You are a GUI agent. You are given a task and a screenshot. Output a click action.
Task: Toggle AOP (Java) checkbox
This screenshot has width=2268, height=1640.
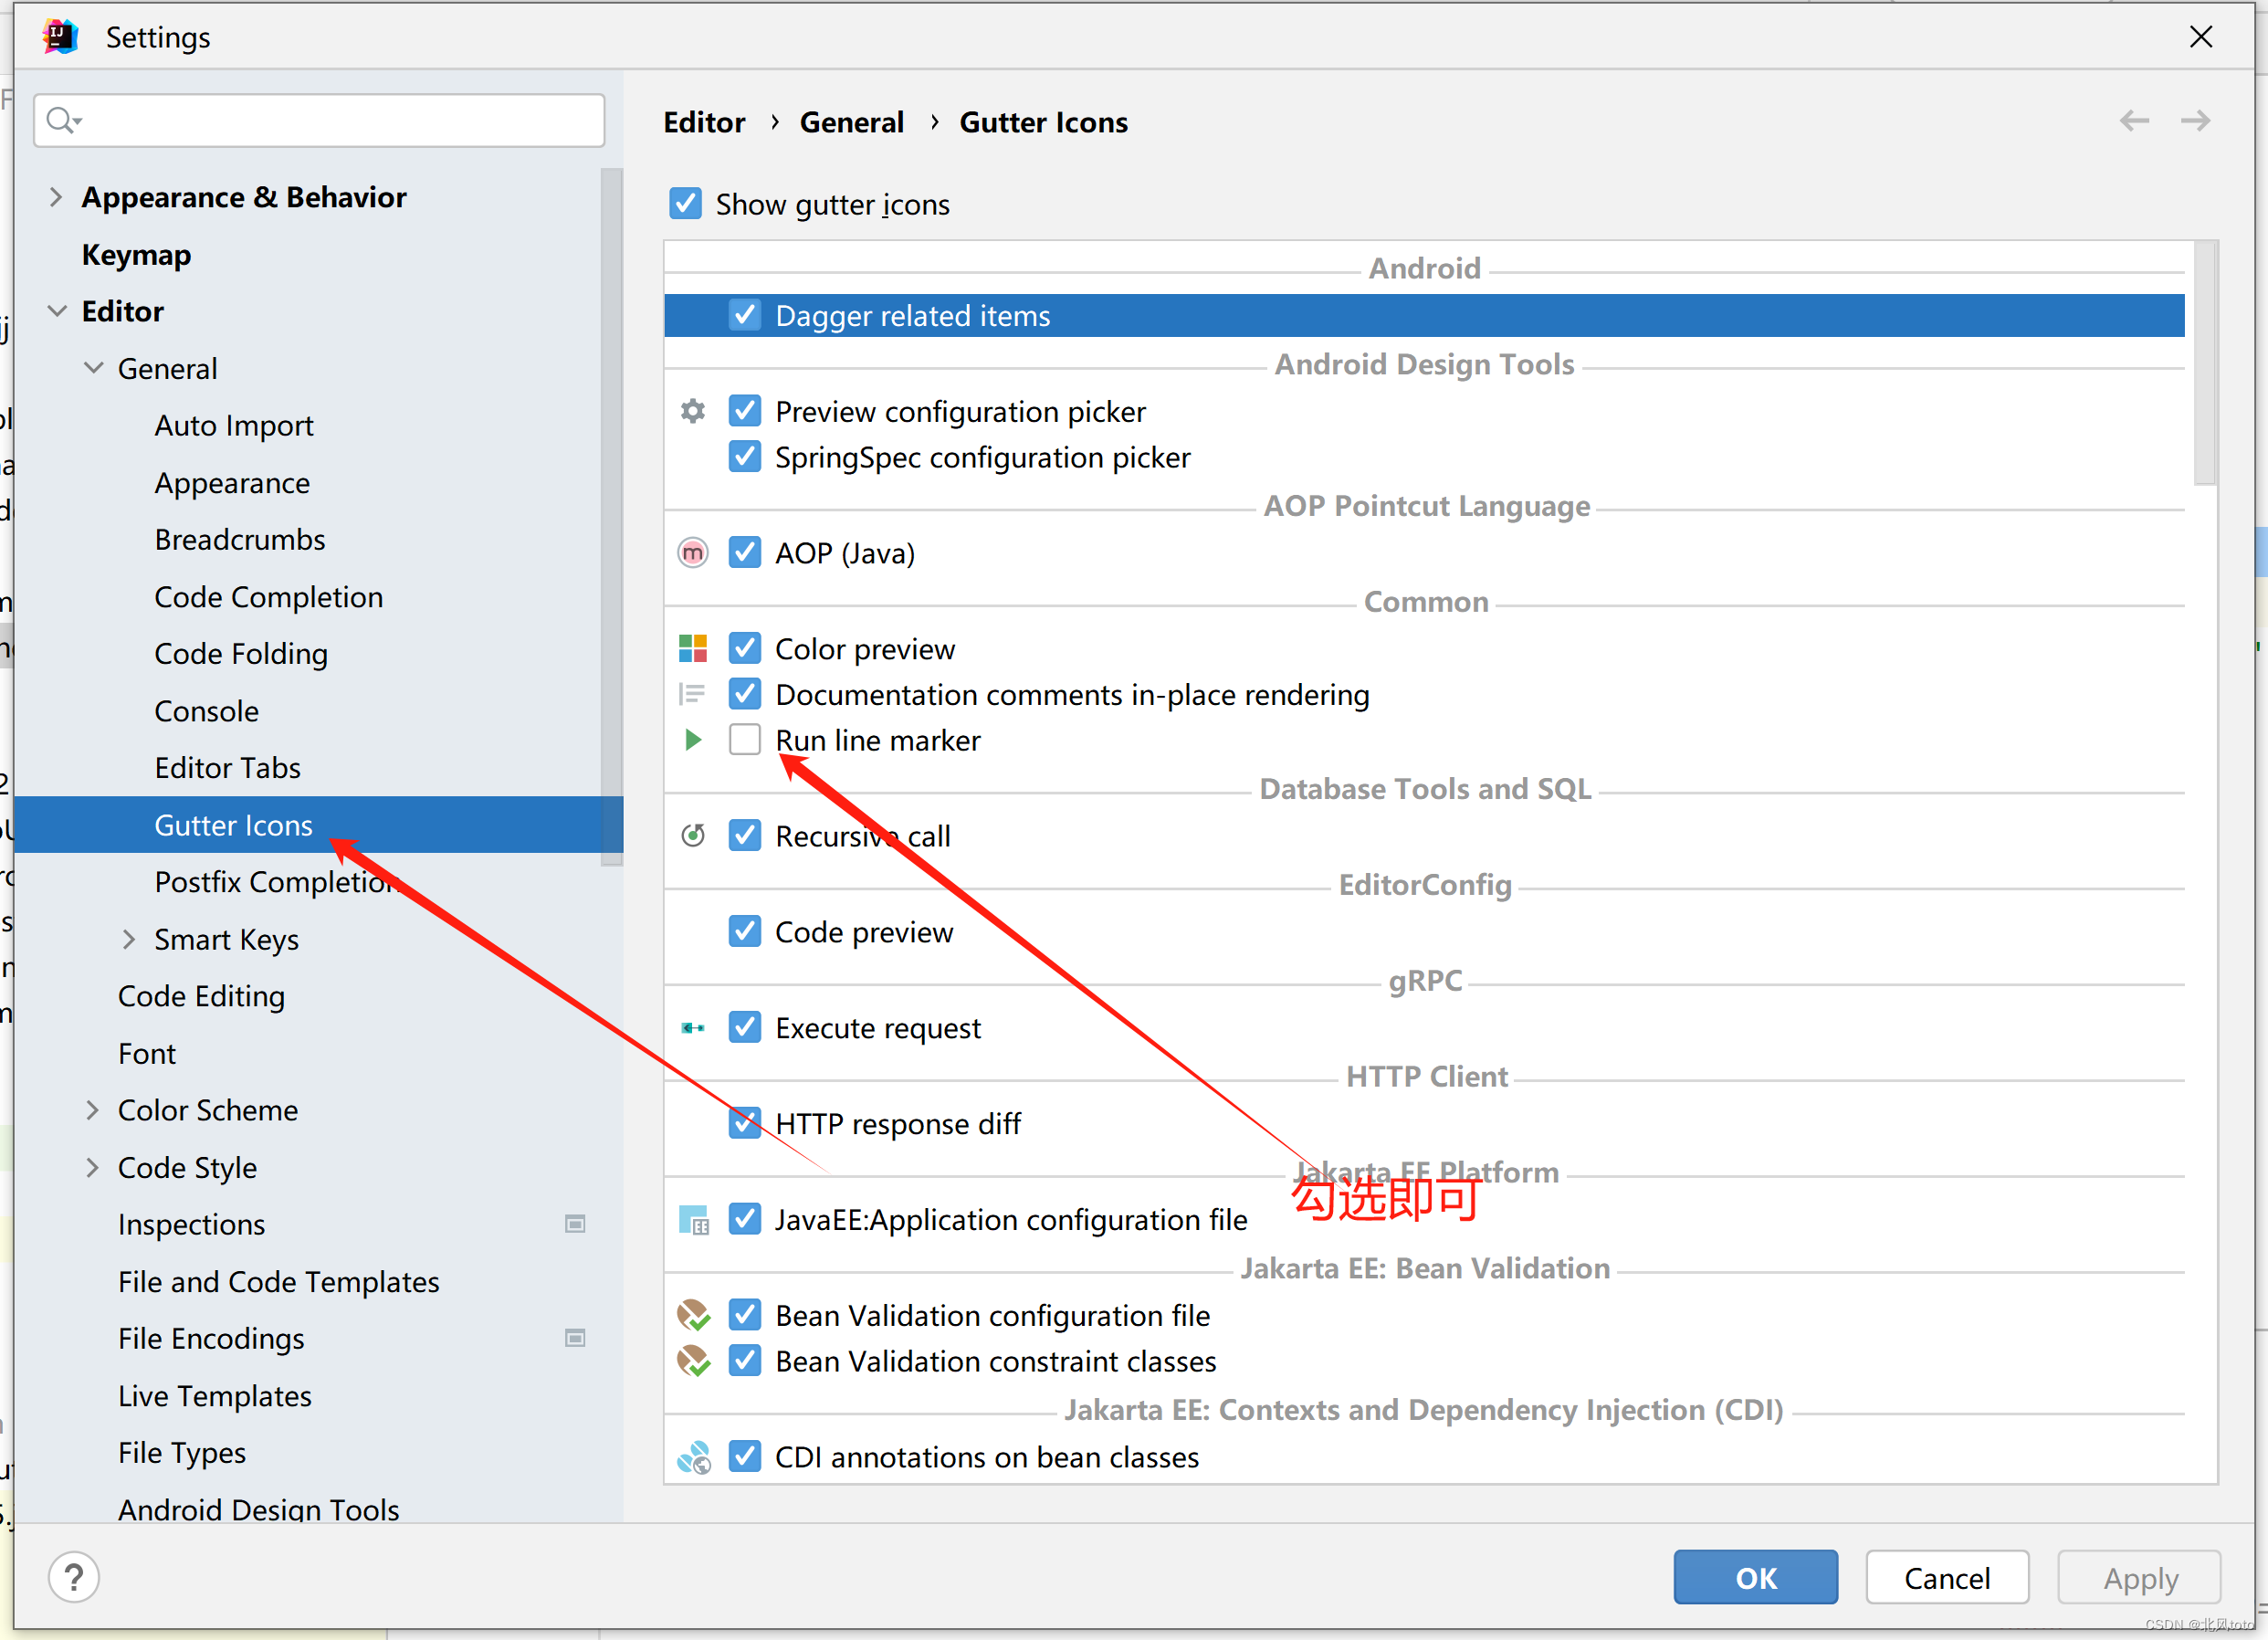click(745, 553)
